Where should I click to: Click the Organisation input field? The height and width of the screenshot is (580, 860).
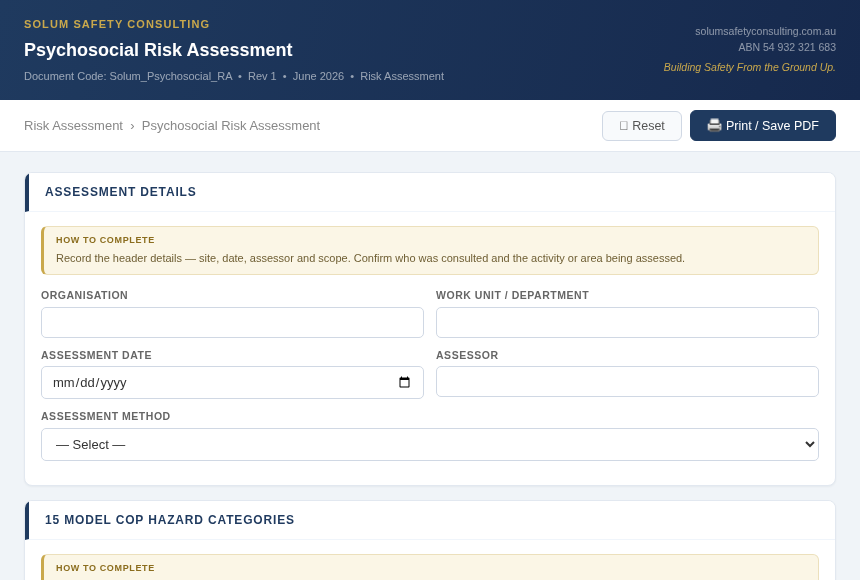point(232,323)
